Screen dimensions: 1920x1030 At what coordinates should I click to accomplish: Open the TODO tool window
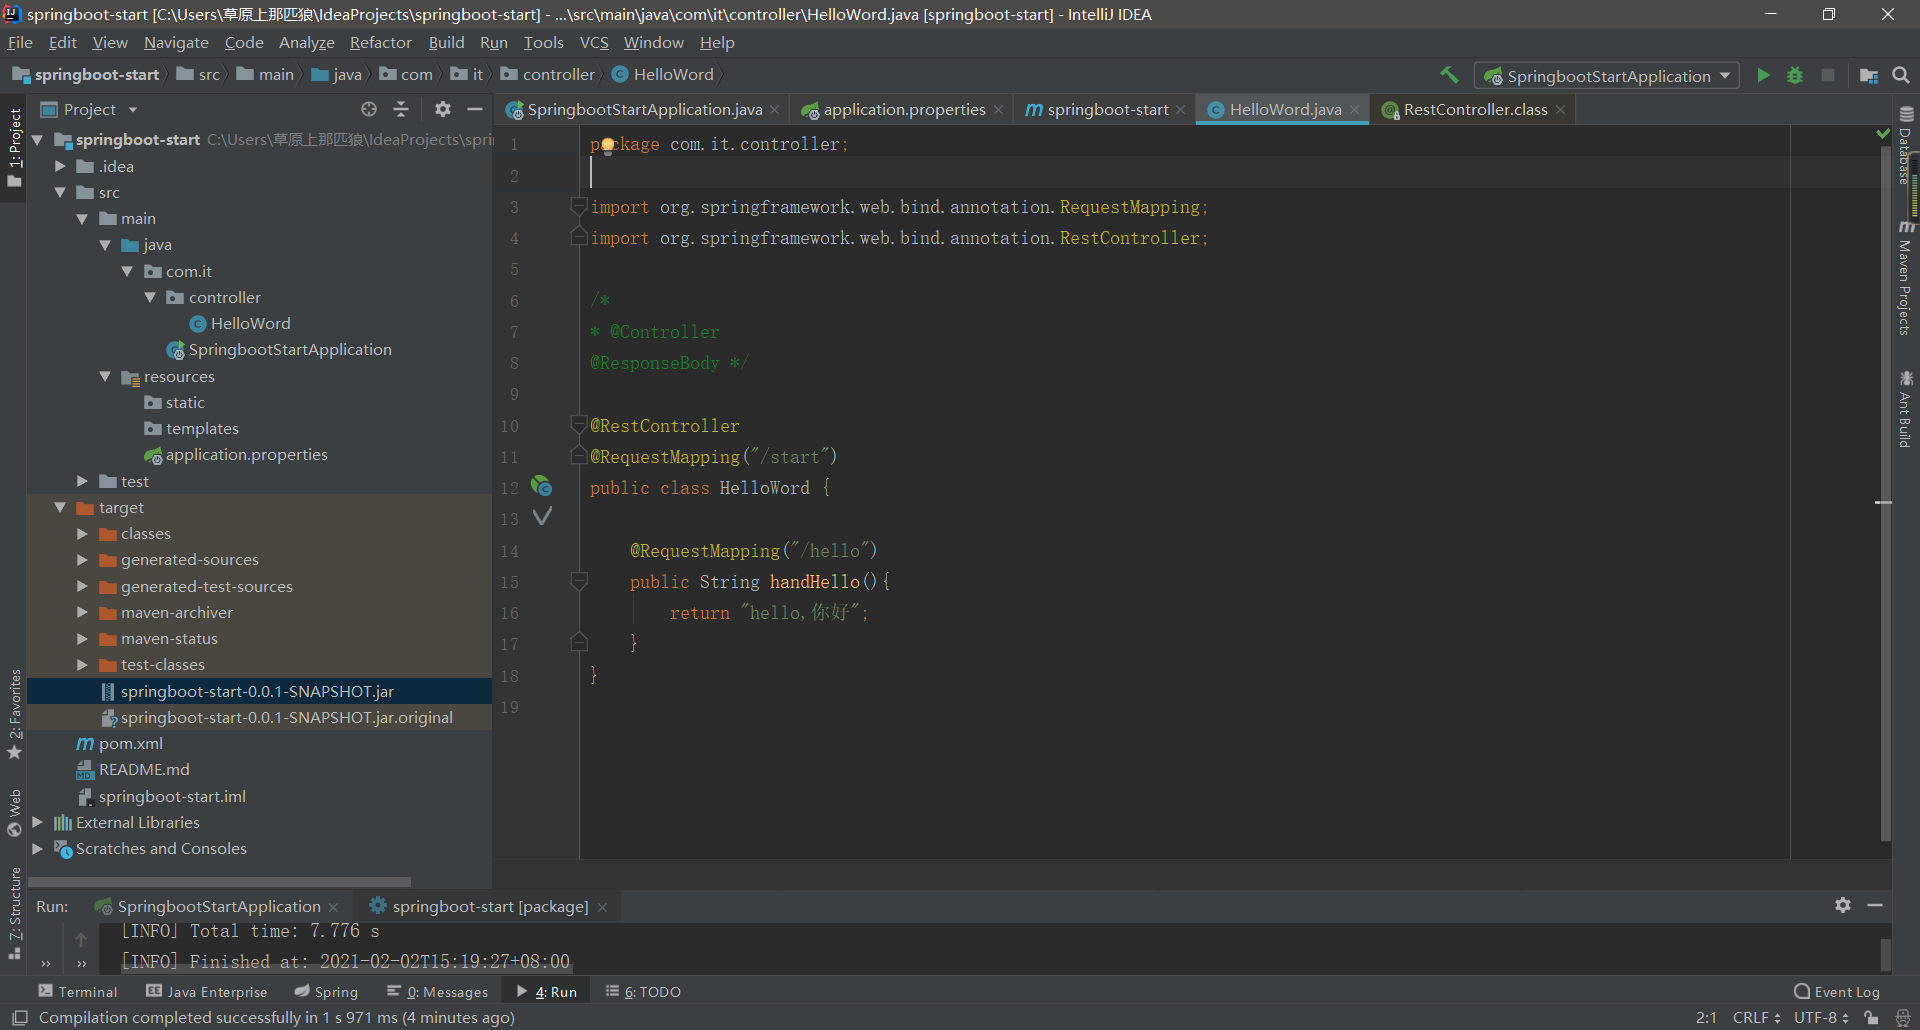click(643, 992)
